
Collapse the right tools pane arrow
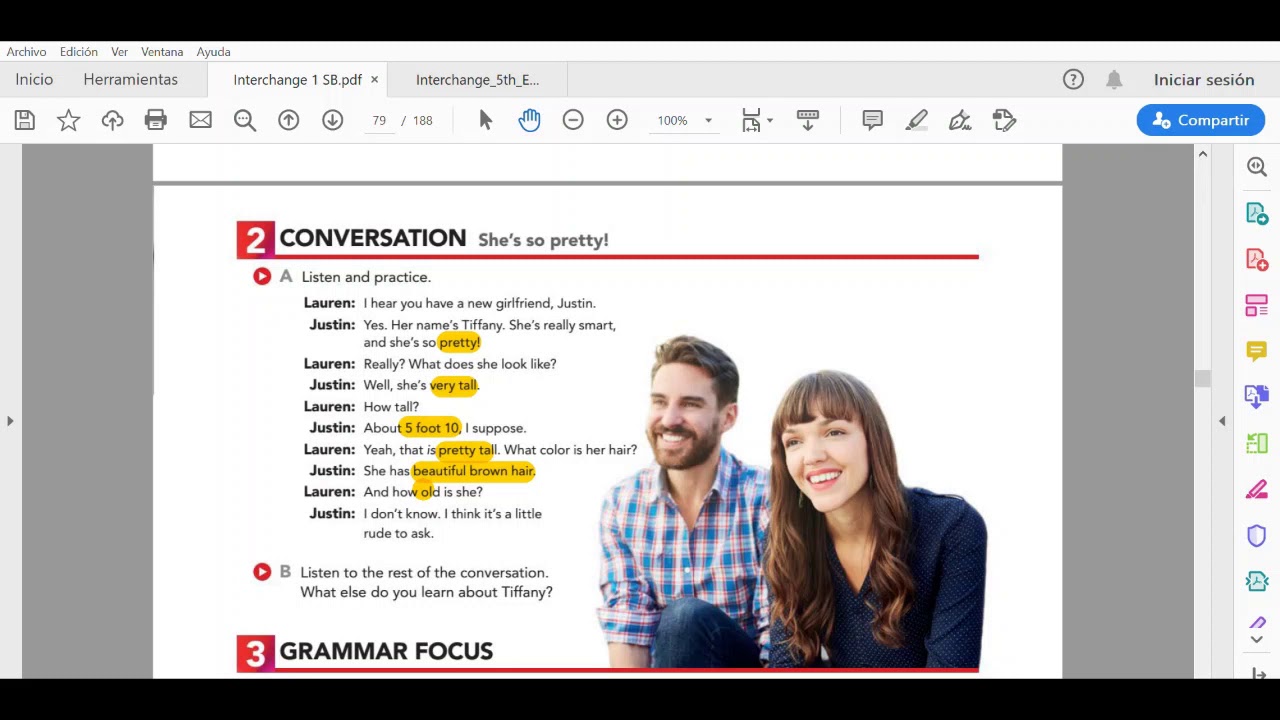[1222, 421]
